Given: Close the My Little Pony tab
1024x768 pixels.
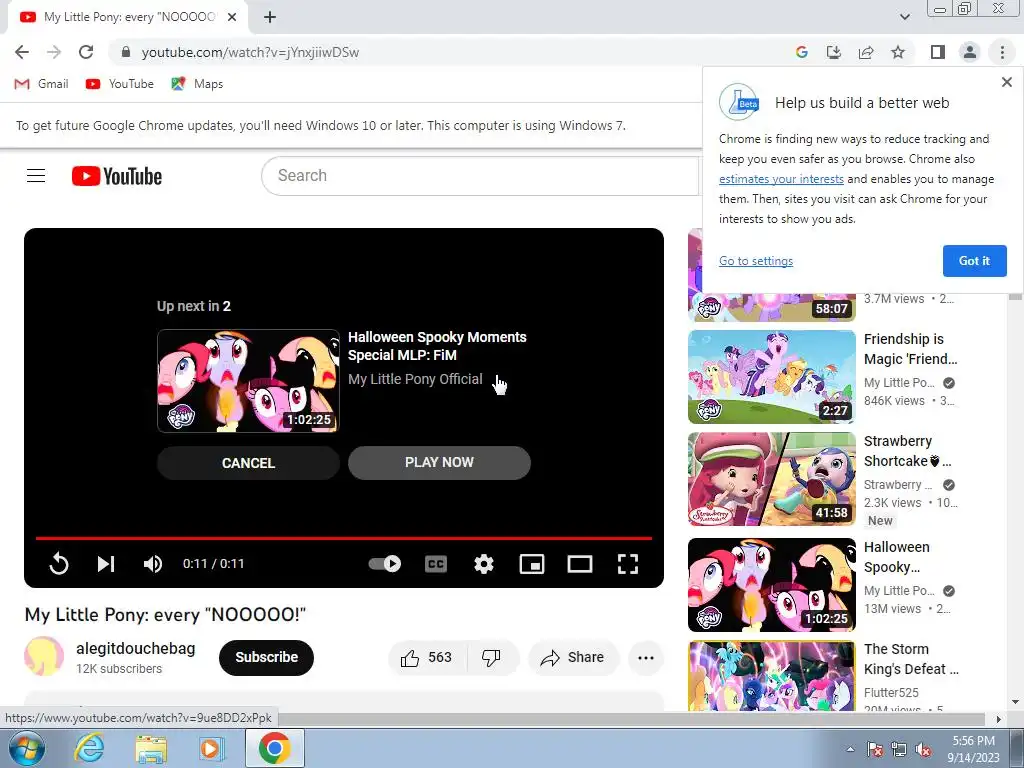Looking at the screenshot, I should 232,17.
